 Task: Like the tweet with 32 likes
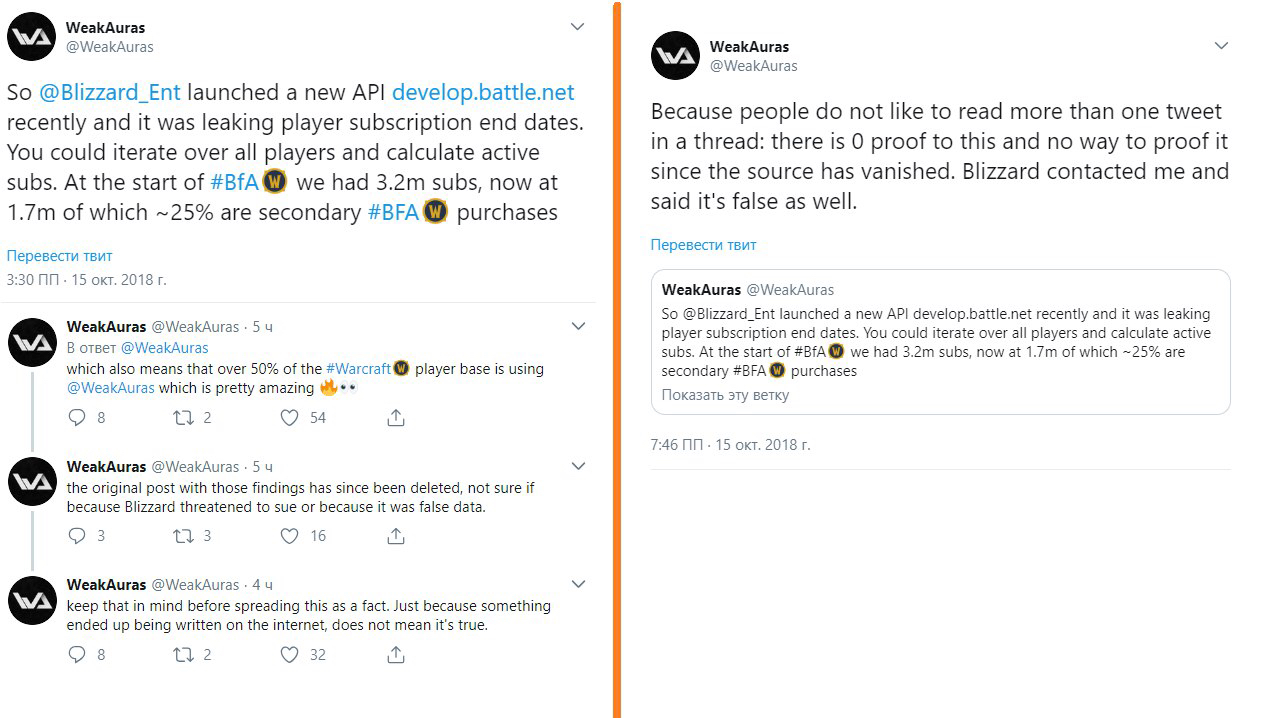290,655
